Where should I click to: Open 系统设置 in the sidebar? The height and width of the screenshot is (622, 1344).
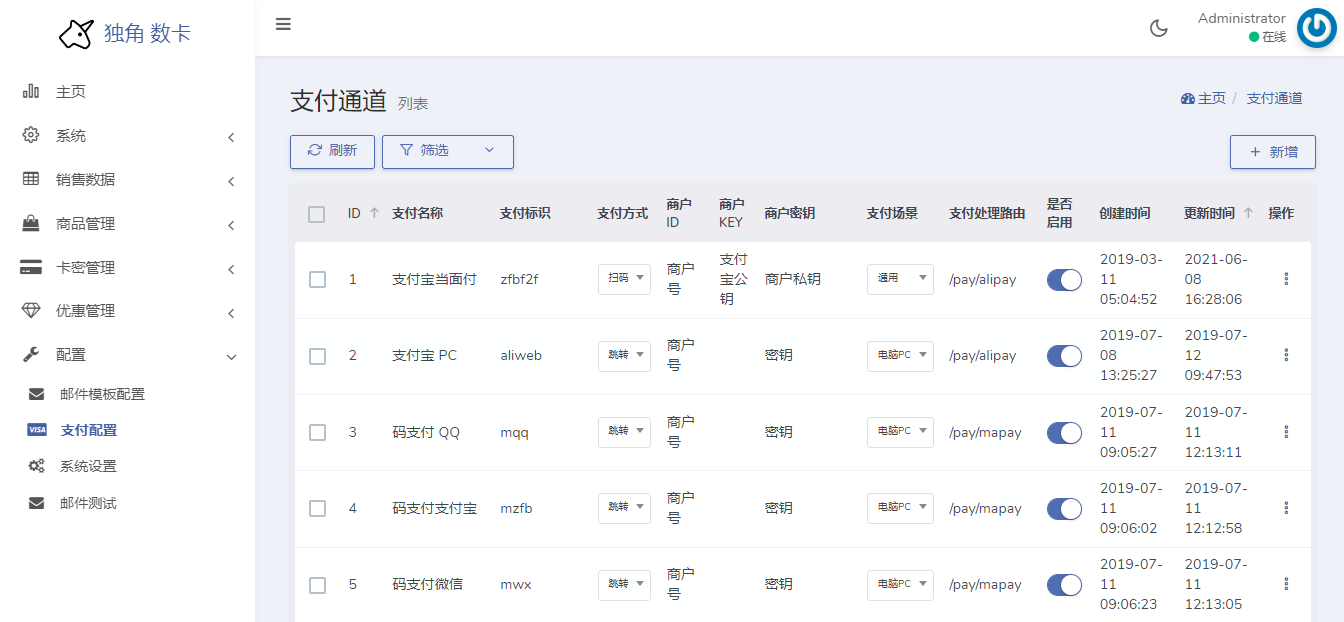pyautogui.click(x=88, y=466)
